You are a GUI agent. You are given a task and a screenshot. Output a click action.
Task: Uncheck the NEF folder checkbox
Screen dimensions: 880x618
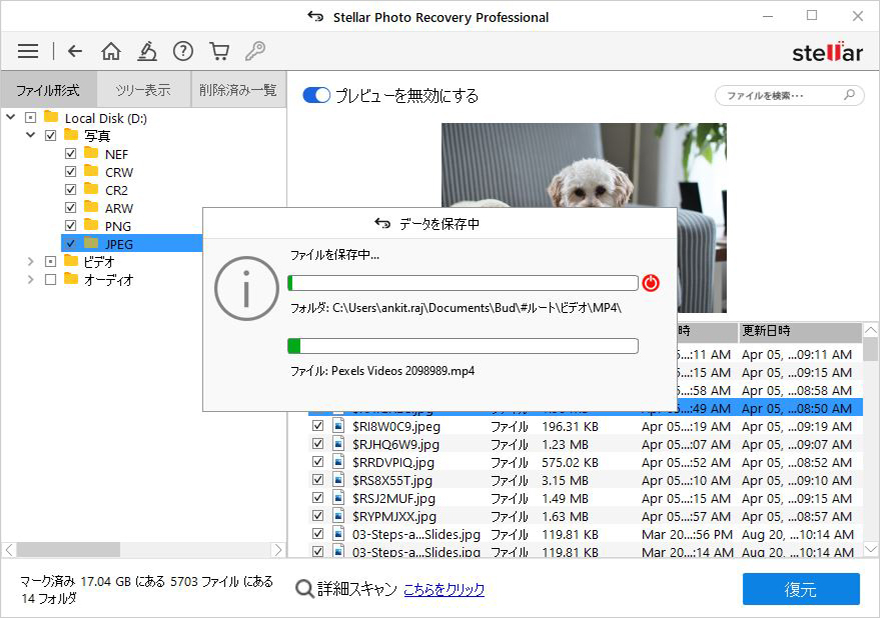70,153
